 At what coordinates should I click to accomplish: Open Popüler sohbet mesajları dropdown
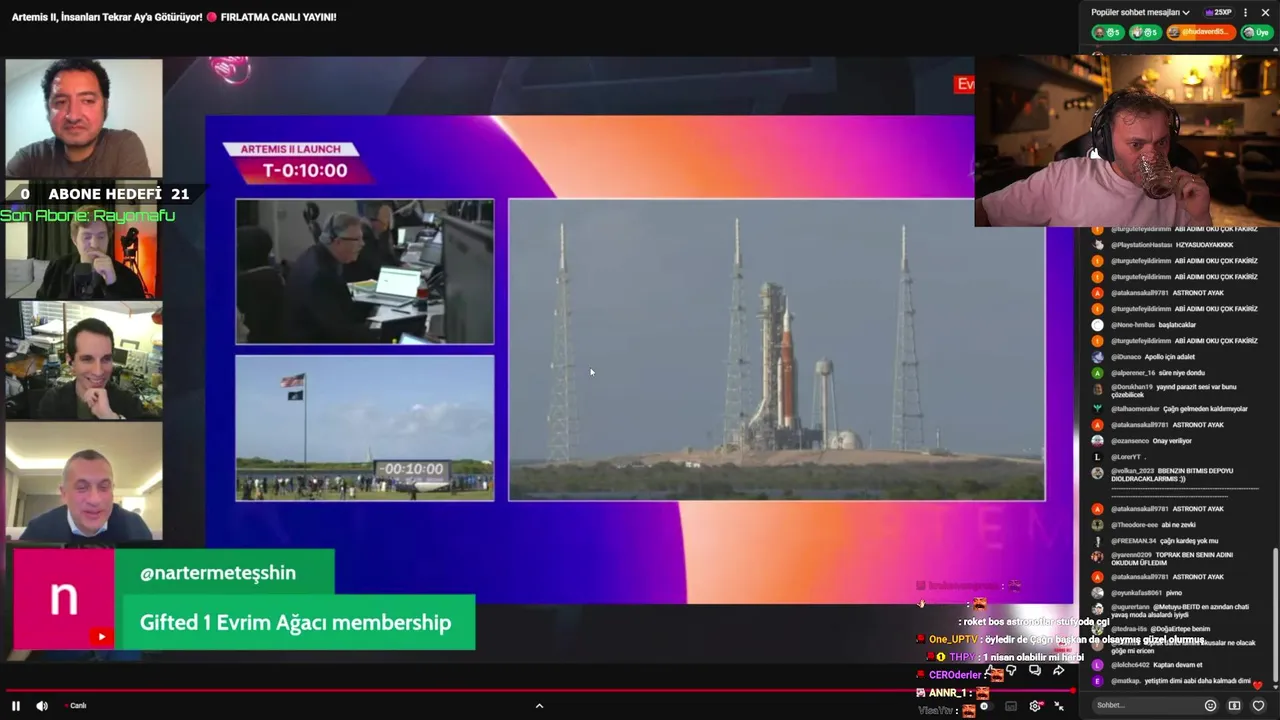pos(1140,13)
